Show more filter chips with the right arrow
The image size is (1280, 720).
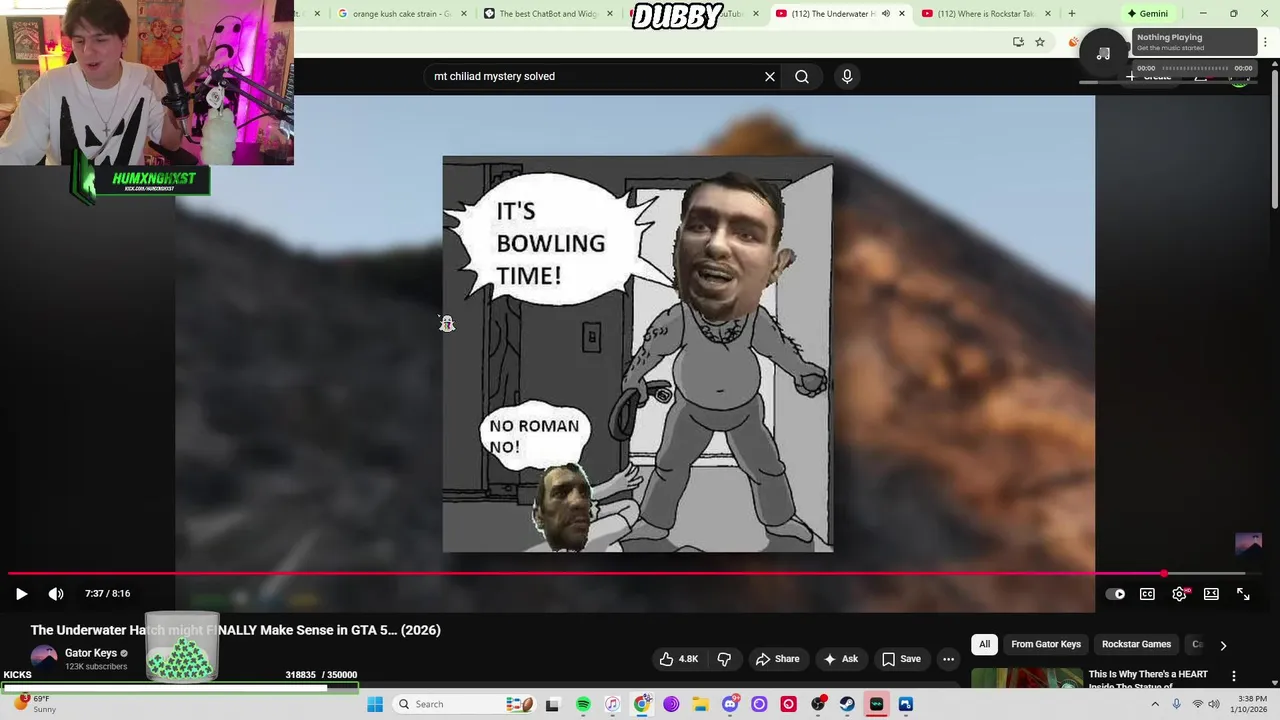point(1223,645)
